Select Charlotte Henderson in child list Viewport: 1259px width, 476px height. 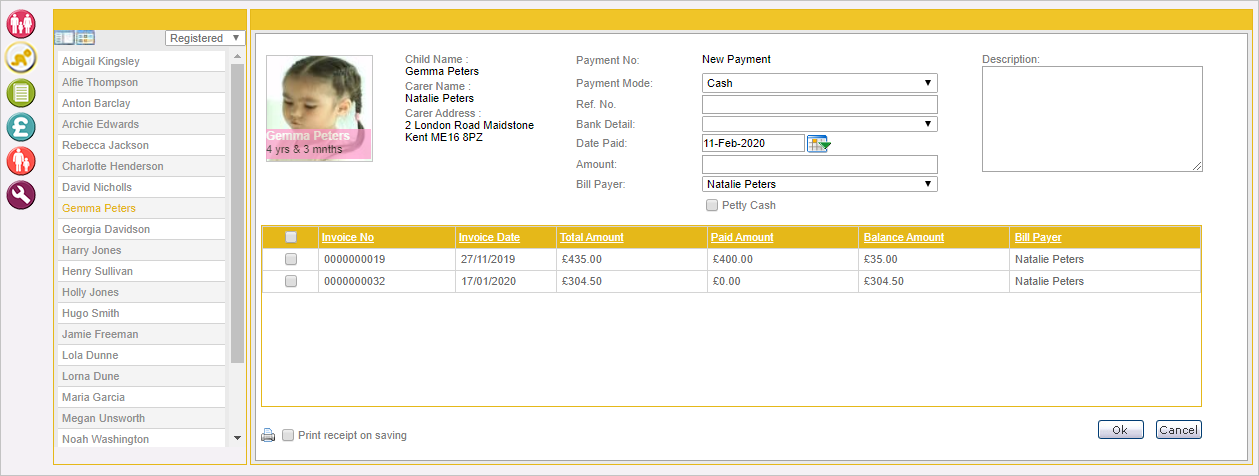(141, 166)
